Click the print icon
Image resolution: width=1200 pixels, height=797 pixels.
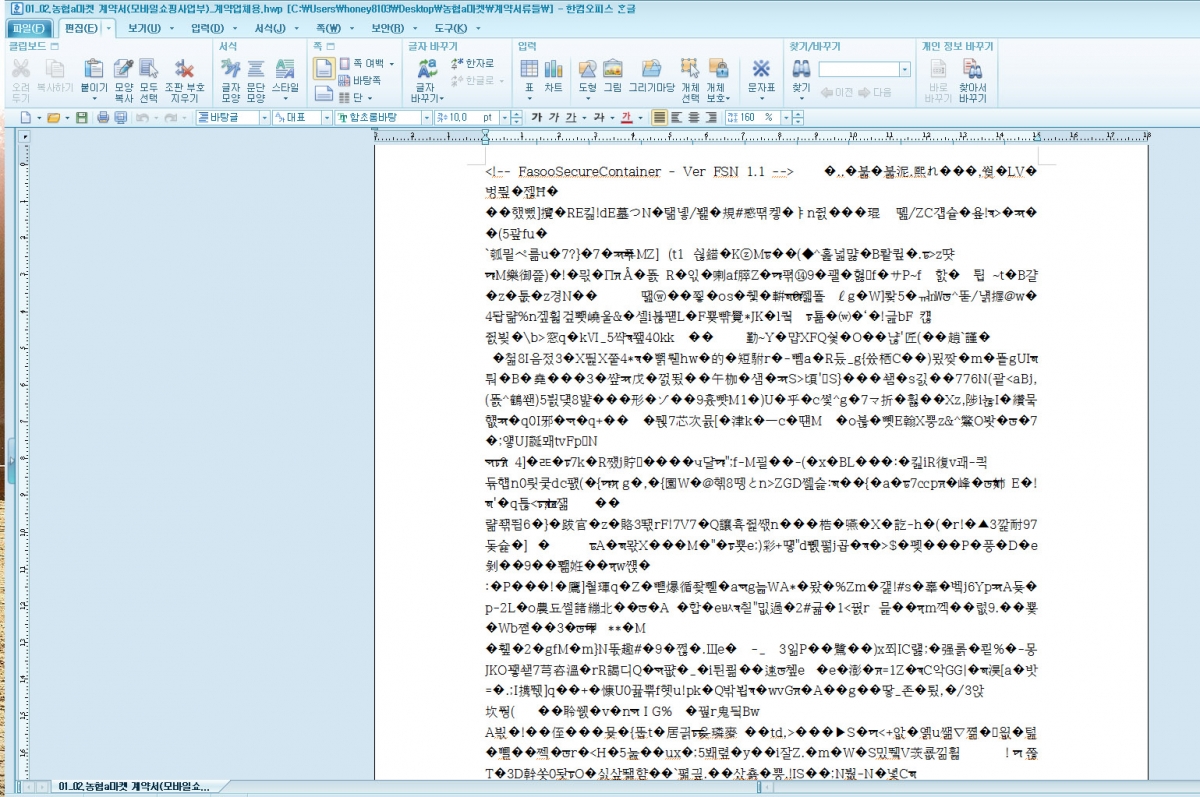tap(102, 118)
